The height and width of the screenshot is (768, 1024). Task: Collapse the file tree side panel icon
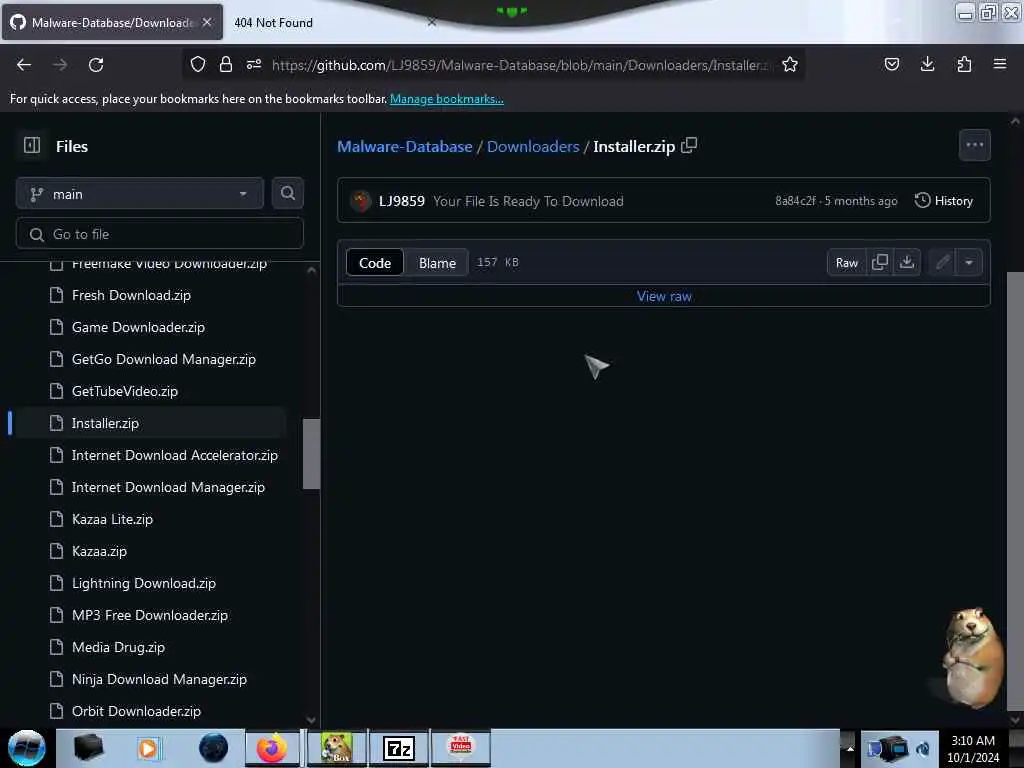[x=32, y=145]
